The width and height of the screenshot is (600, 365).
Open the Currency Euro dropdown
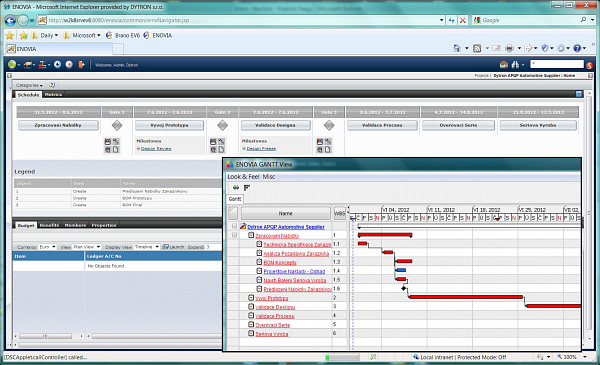(x=47, y=247)
